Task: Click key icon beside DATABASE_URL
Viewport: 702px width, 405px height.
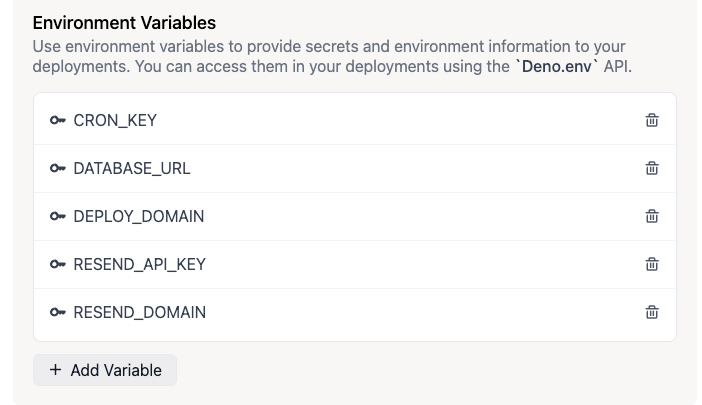Action: point(58,168)
